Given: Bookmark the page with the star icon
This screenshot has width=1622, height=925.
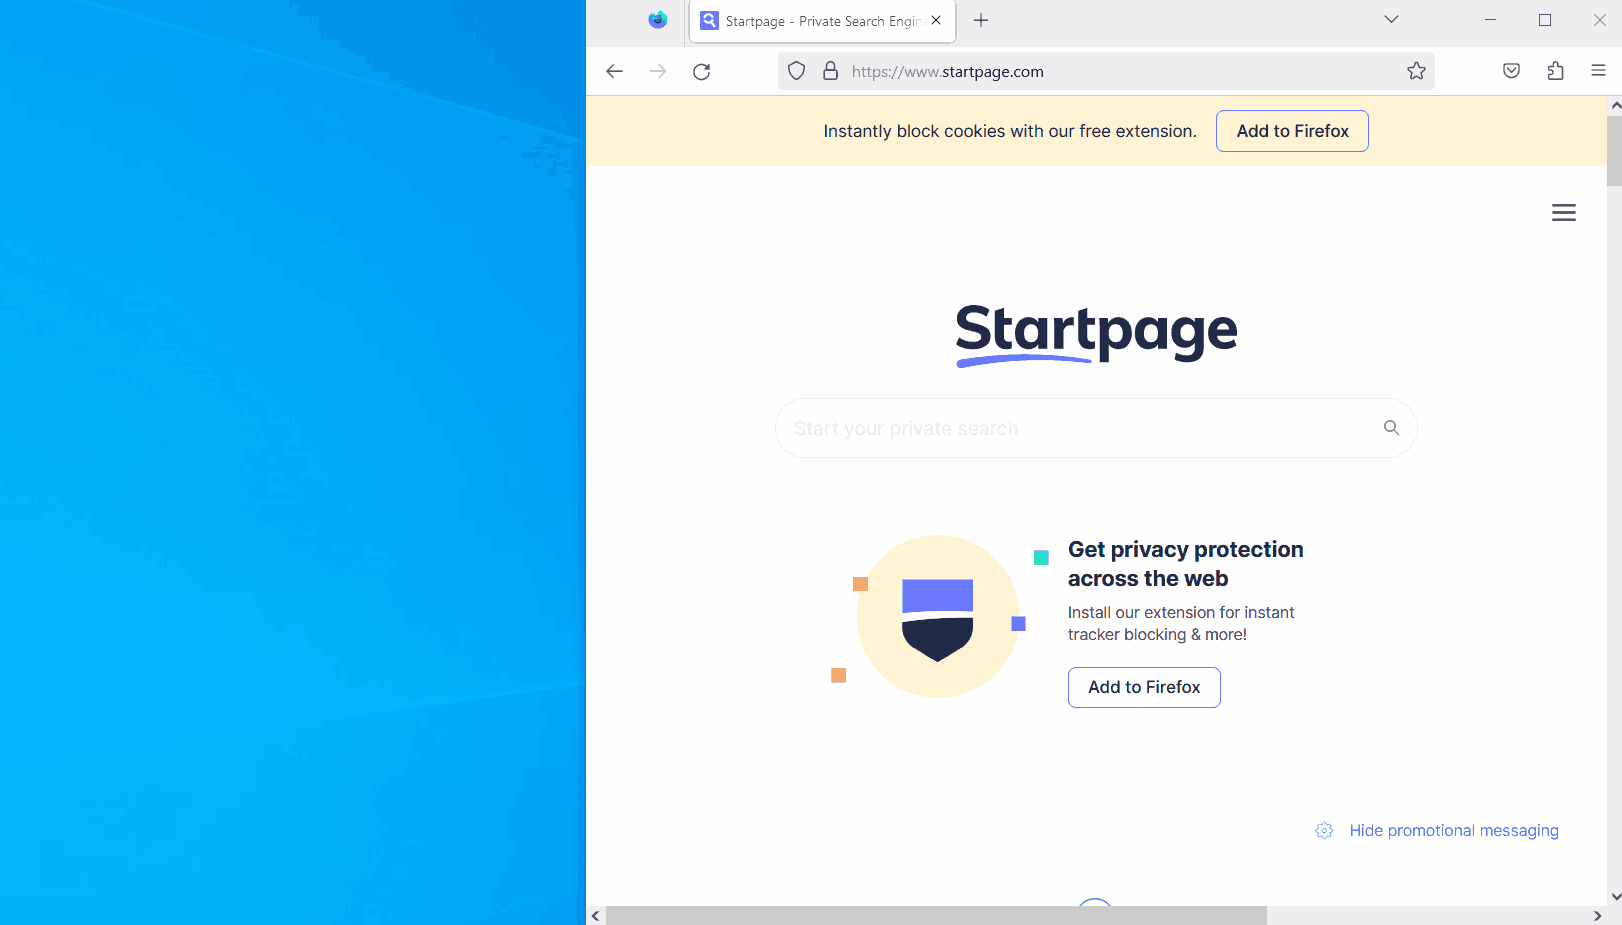Looking at the screenshot, I should (x=1416, y=71).
